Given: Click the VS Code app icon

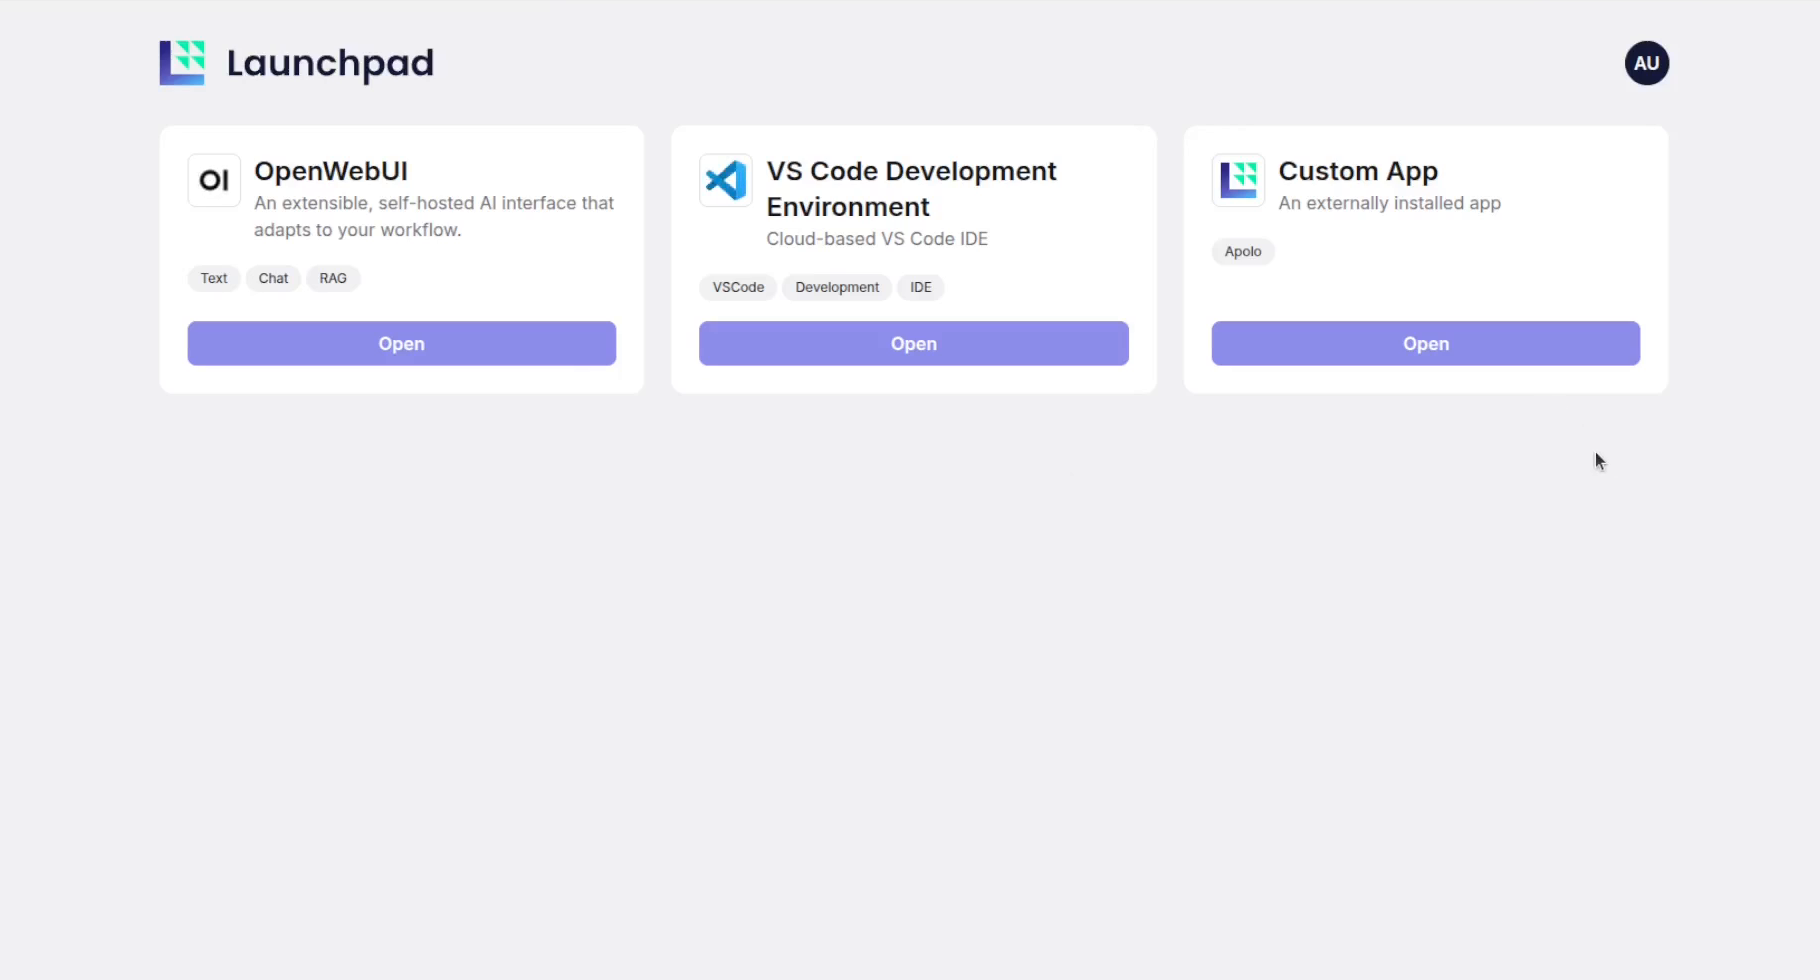Looking at the screenshot, I should click(726, 180).
